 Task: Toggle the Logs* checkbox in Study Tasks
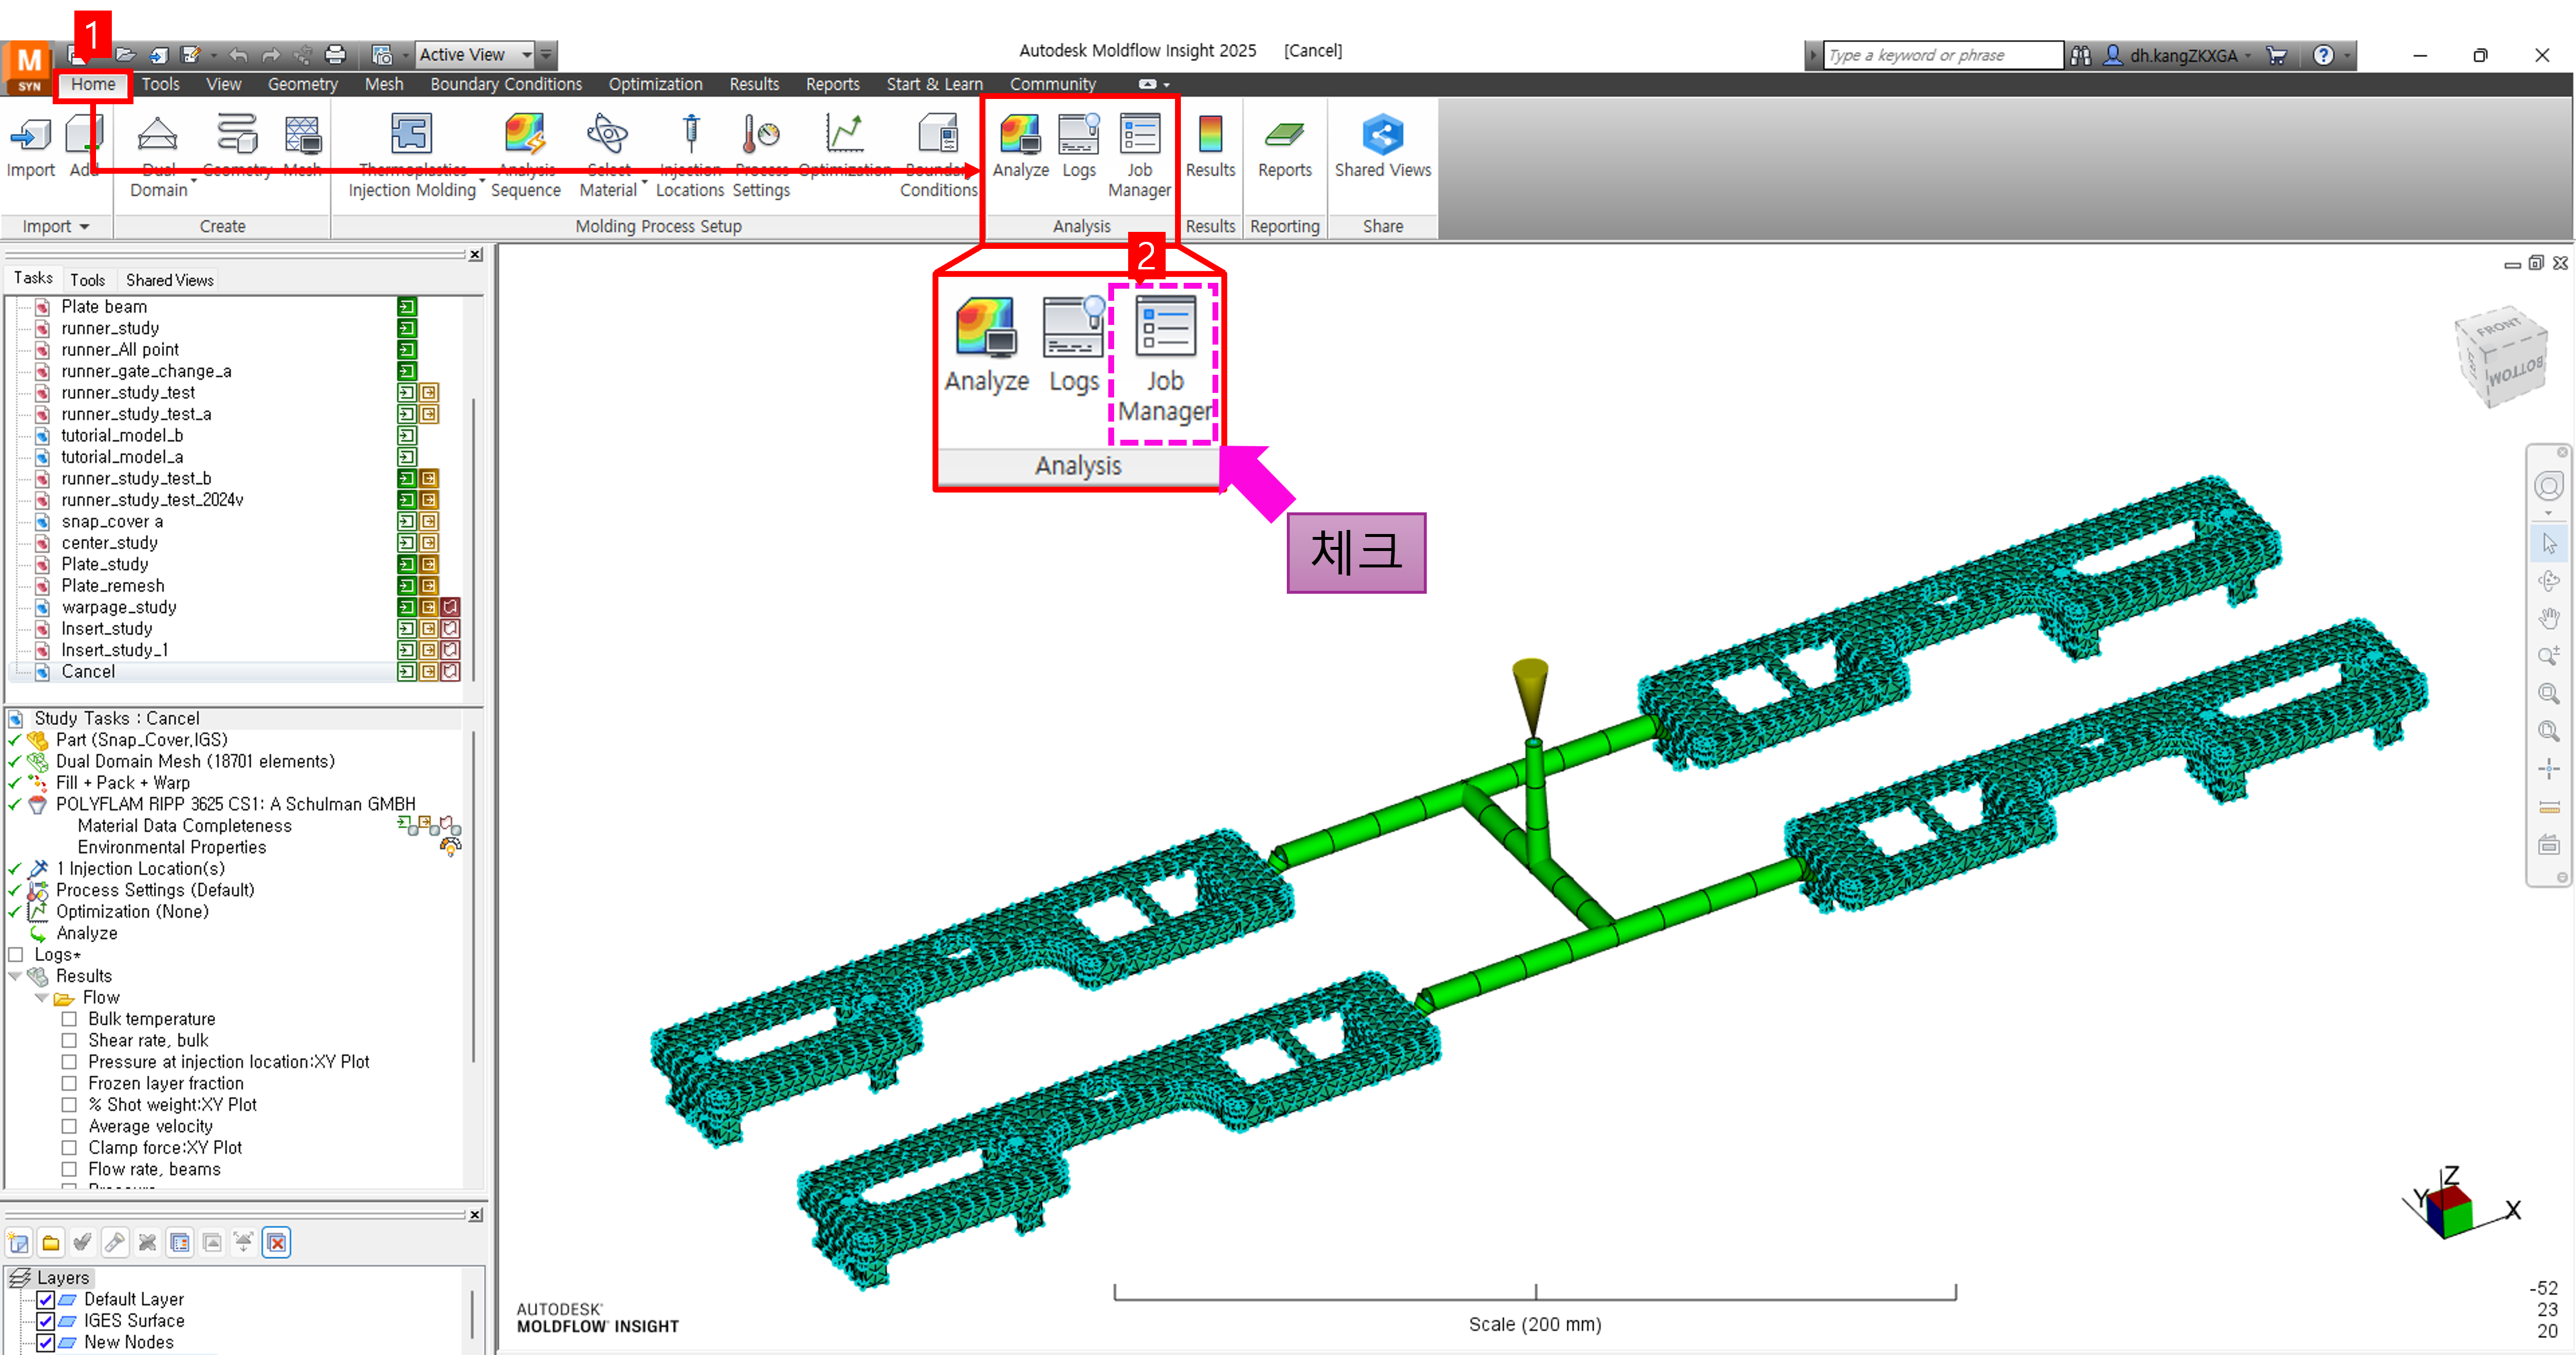tap(16, 955)
